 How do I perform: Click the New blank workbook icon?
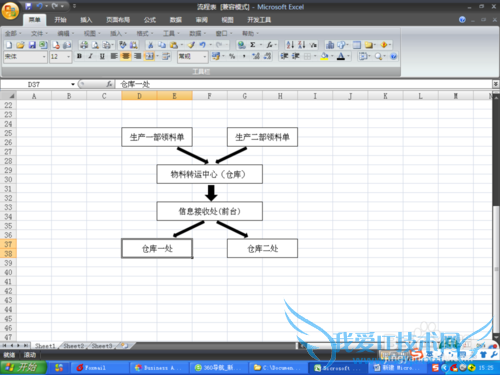click(9, 45)
